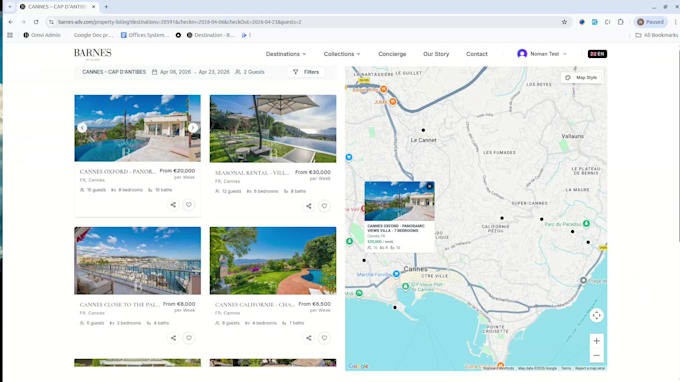The width and height of the screenshot is (680, 382).
Task: Share the Cannes Close to the Palais listing
Action: [173, 338]
